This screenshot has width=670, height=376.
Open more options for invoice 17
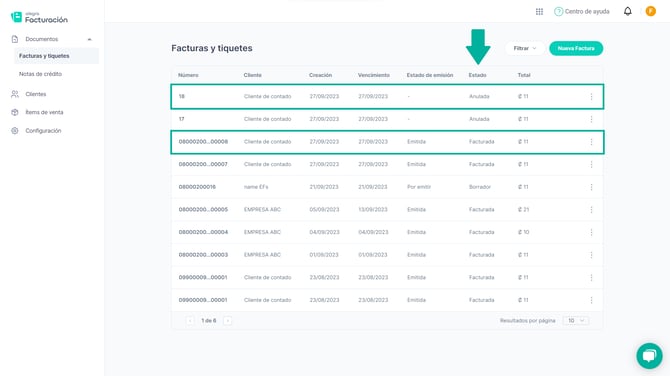tap(591, 119)
